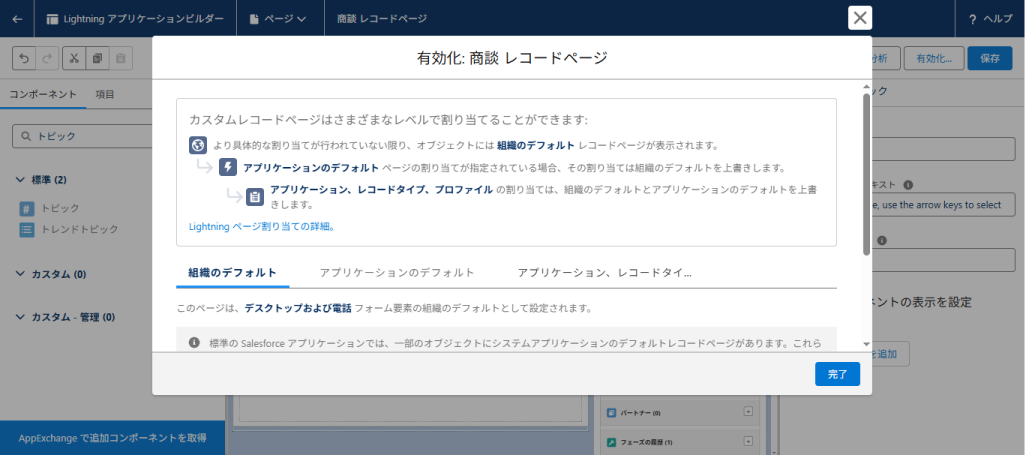
Task: Click the フェーズの履歴 related list icon
Action: (611, 442)
